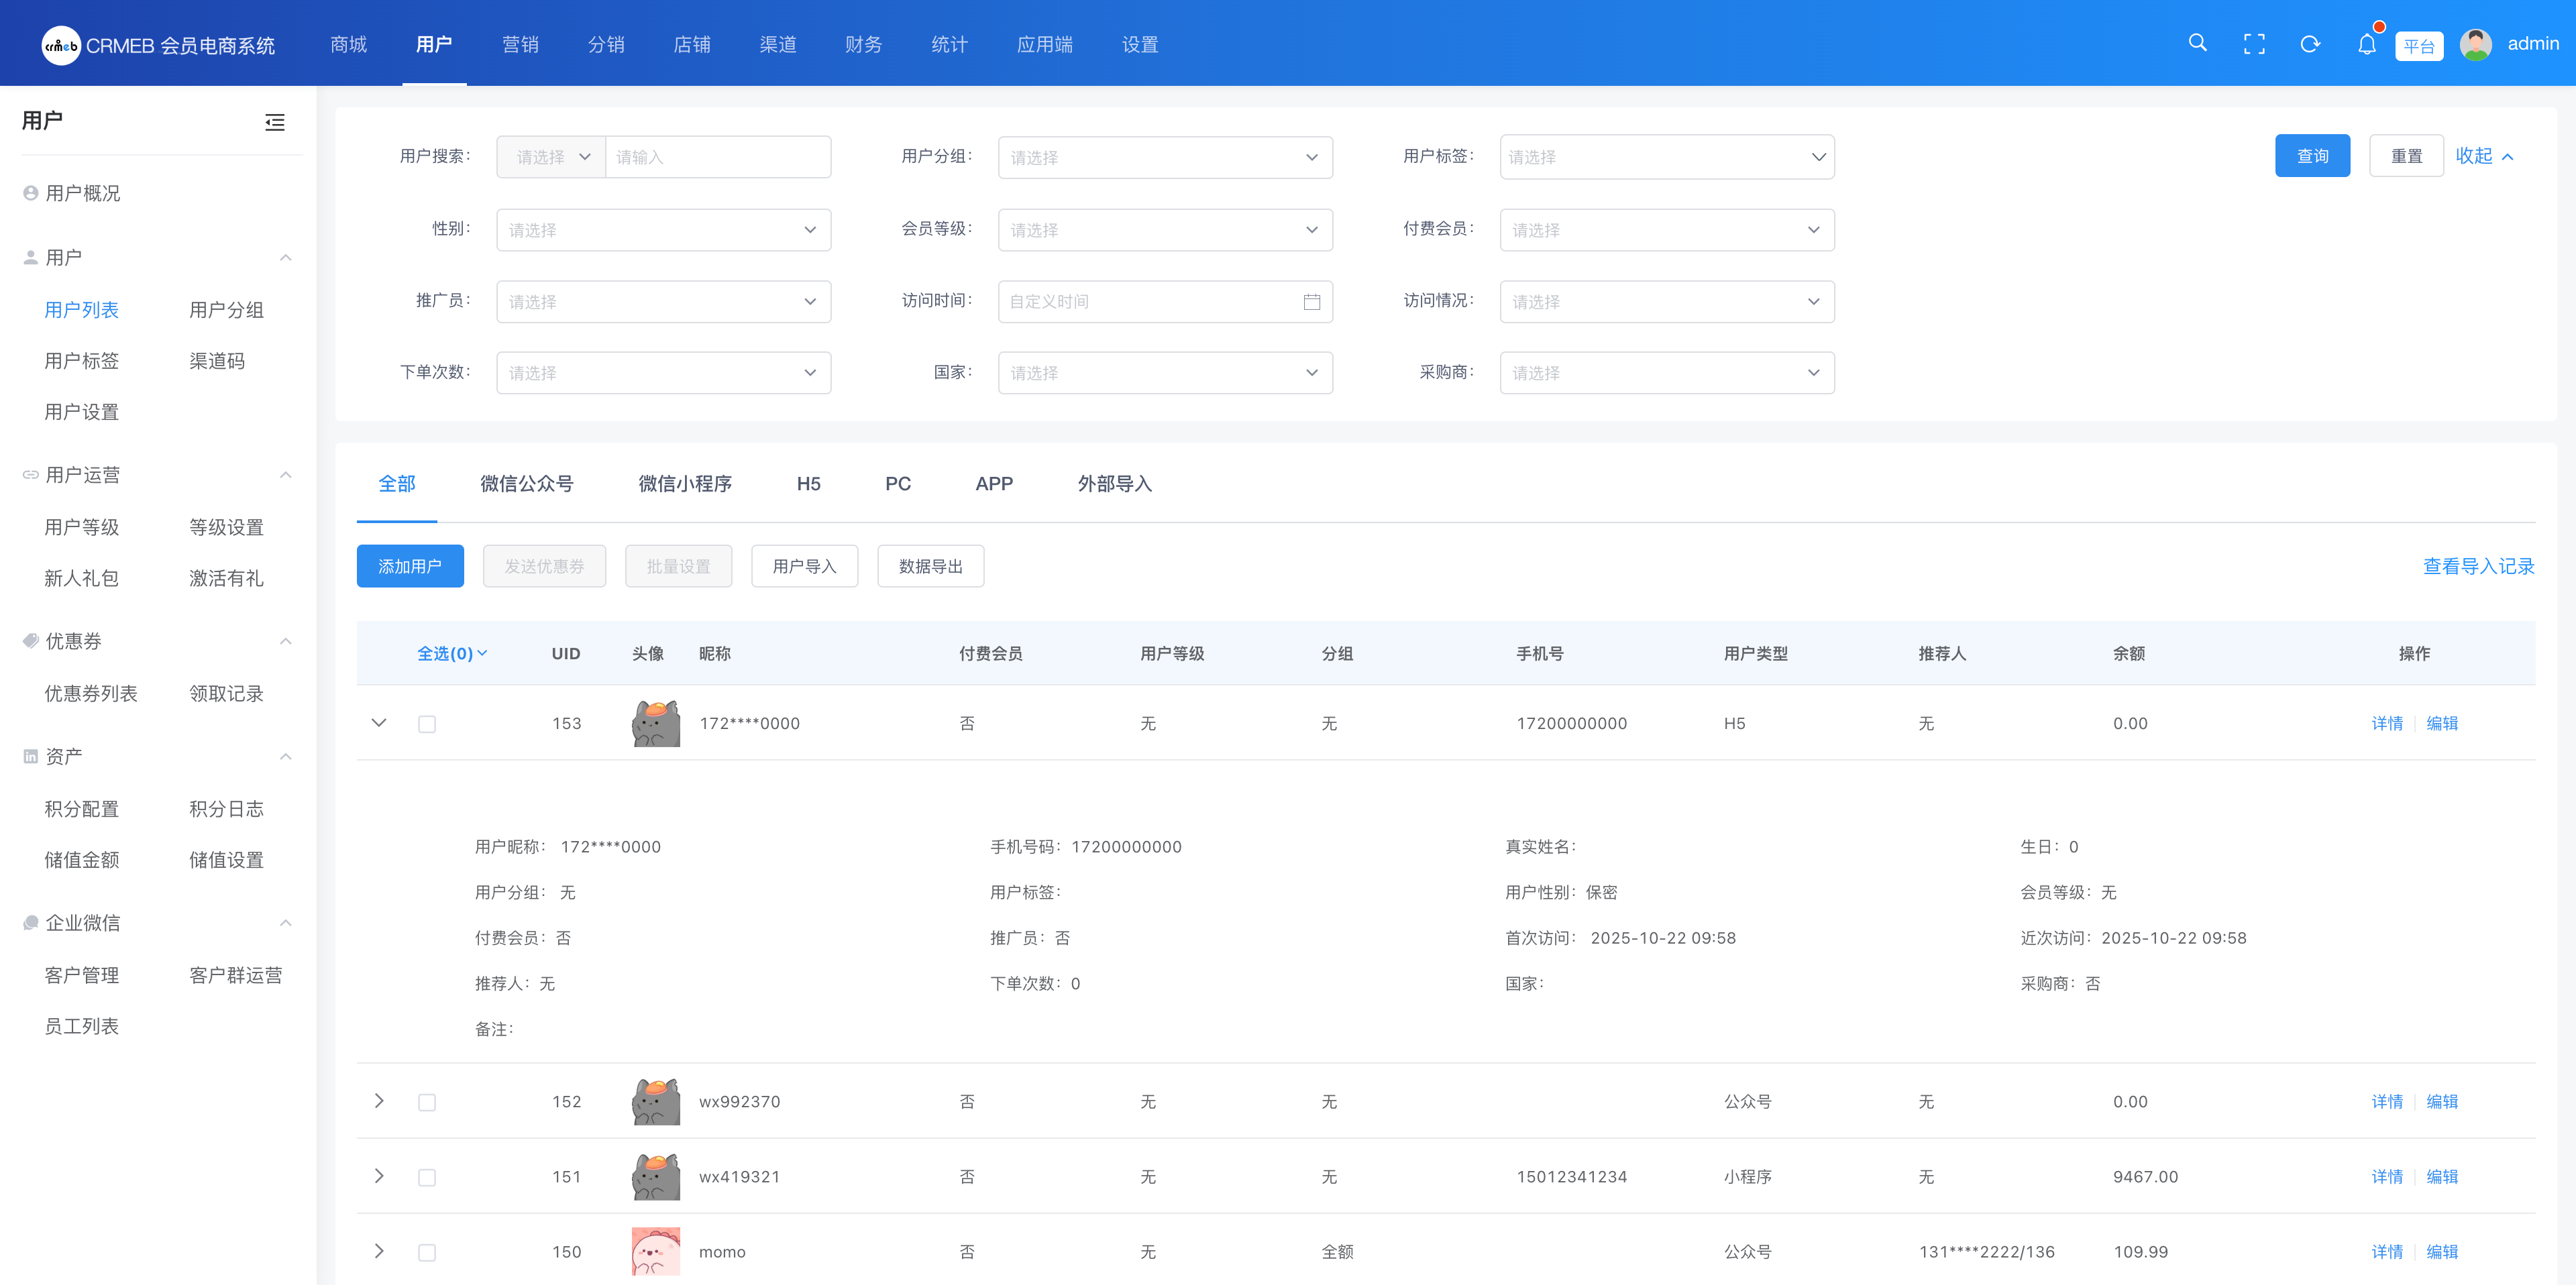Open the calendar picker in 访问时间 field
Image resolution: width=2576 pixels, height=1285 pixels.
1313,301
